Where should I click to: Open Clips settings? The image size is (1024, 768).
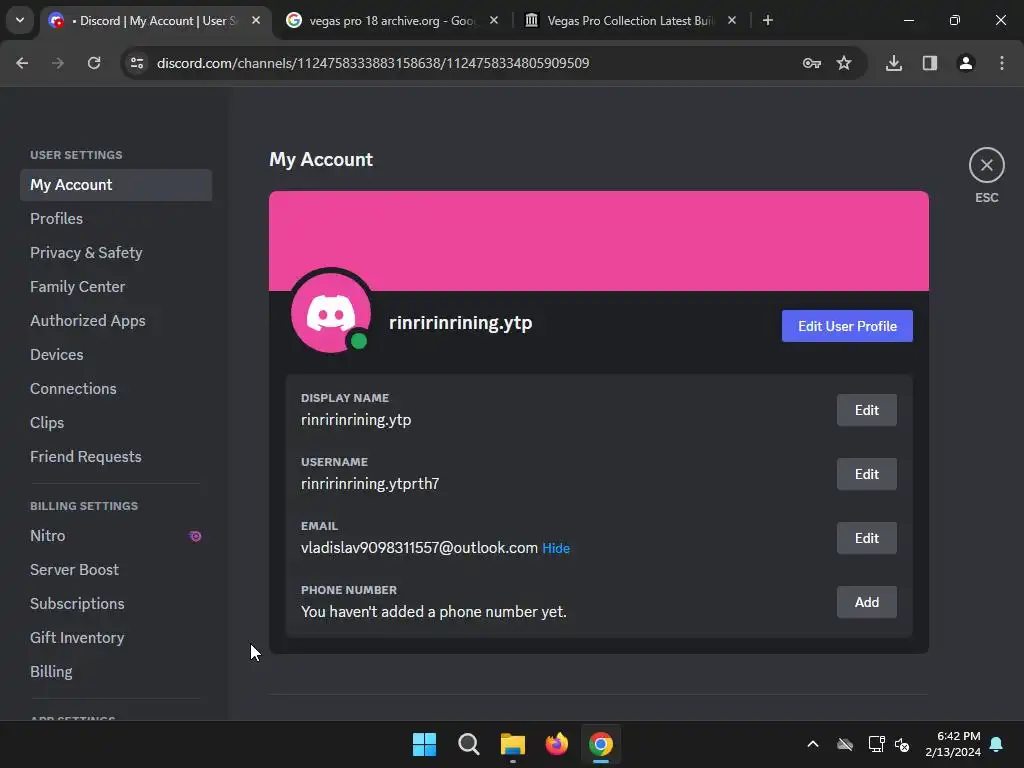click(x=116, y=423)
